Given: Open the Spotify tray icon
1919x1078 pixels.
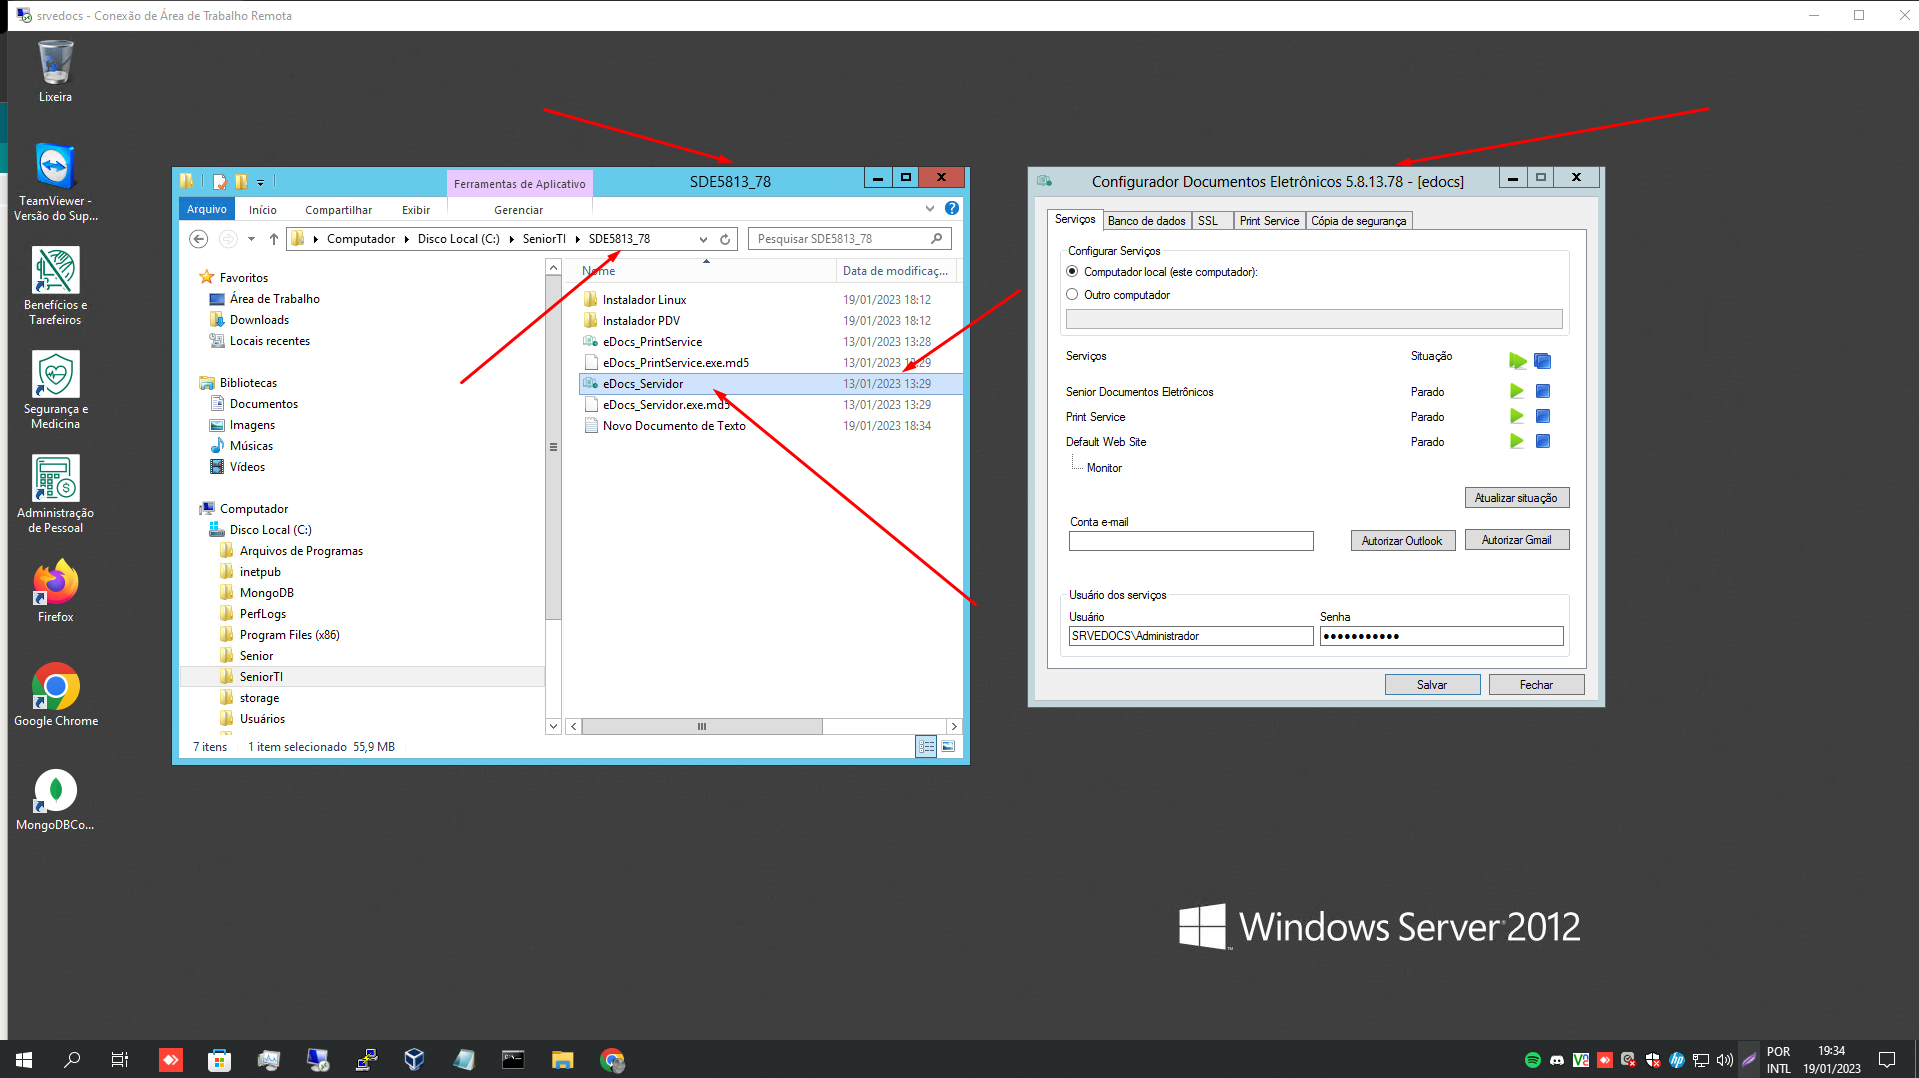Looking at the screenshot, I should click(x=1532, y=1060).
